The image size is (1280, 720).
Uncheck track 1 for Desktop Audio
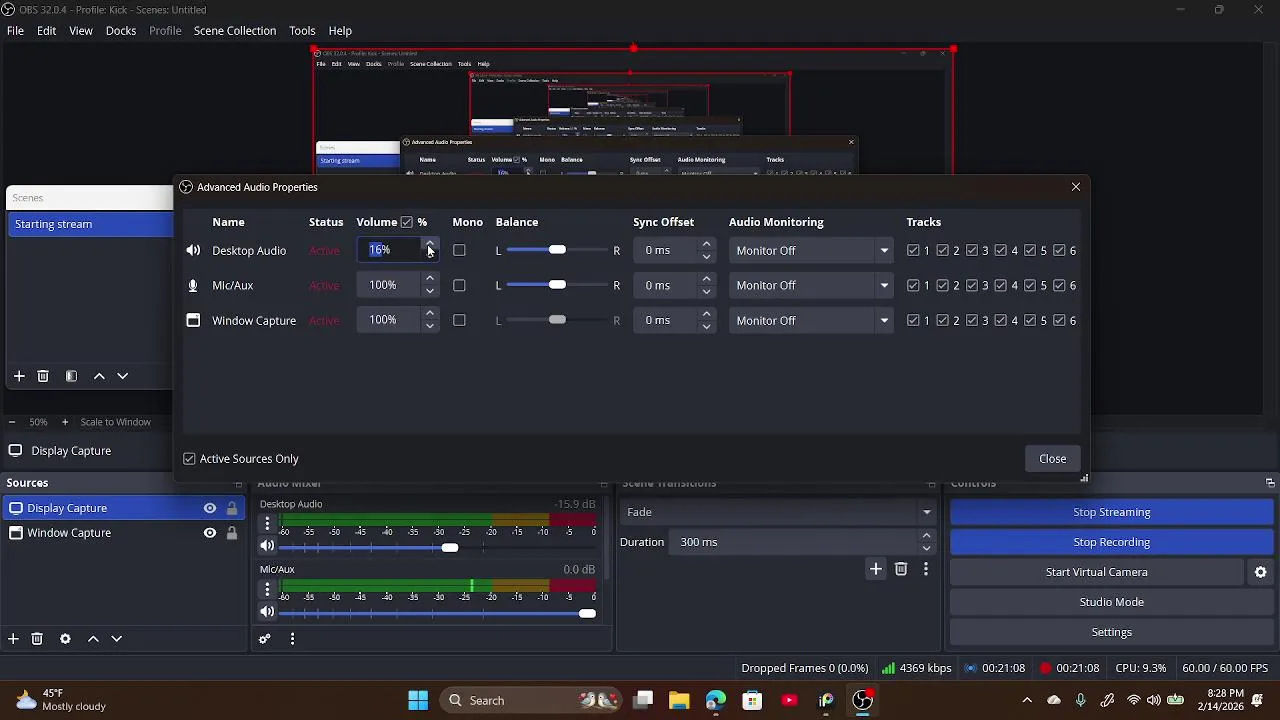click(913, 251)
